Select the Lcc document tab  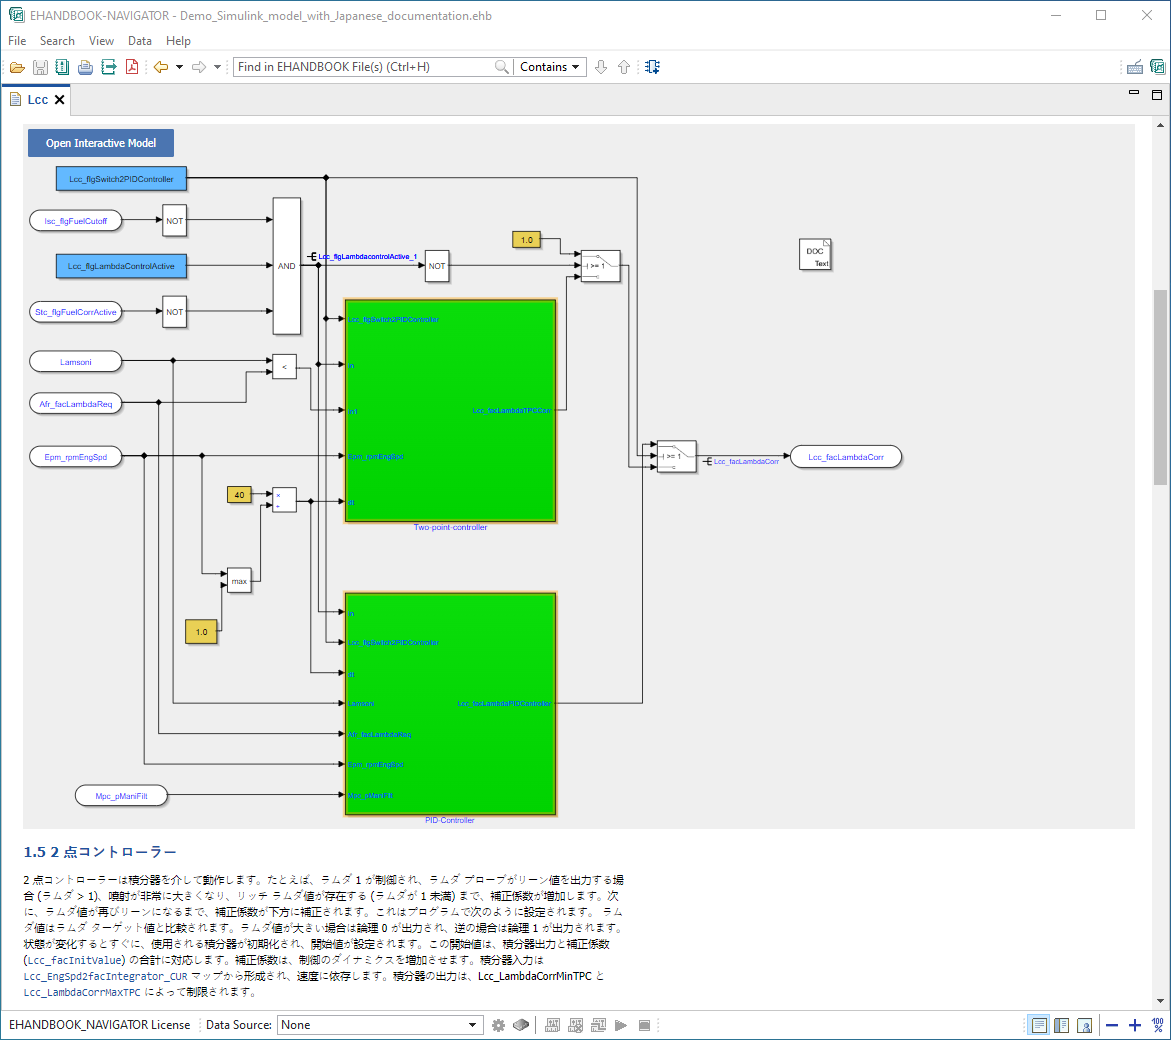point(36,99)
